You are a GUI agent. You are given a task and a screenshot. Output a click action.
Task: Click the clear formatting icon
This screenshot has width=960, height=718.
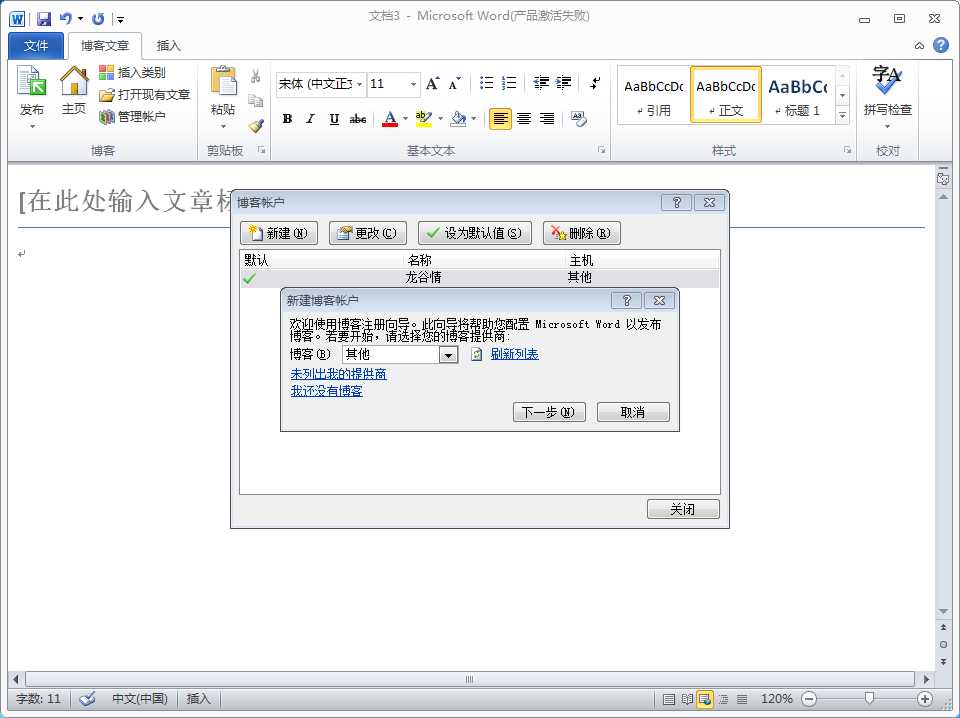(x=579, y=119)
